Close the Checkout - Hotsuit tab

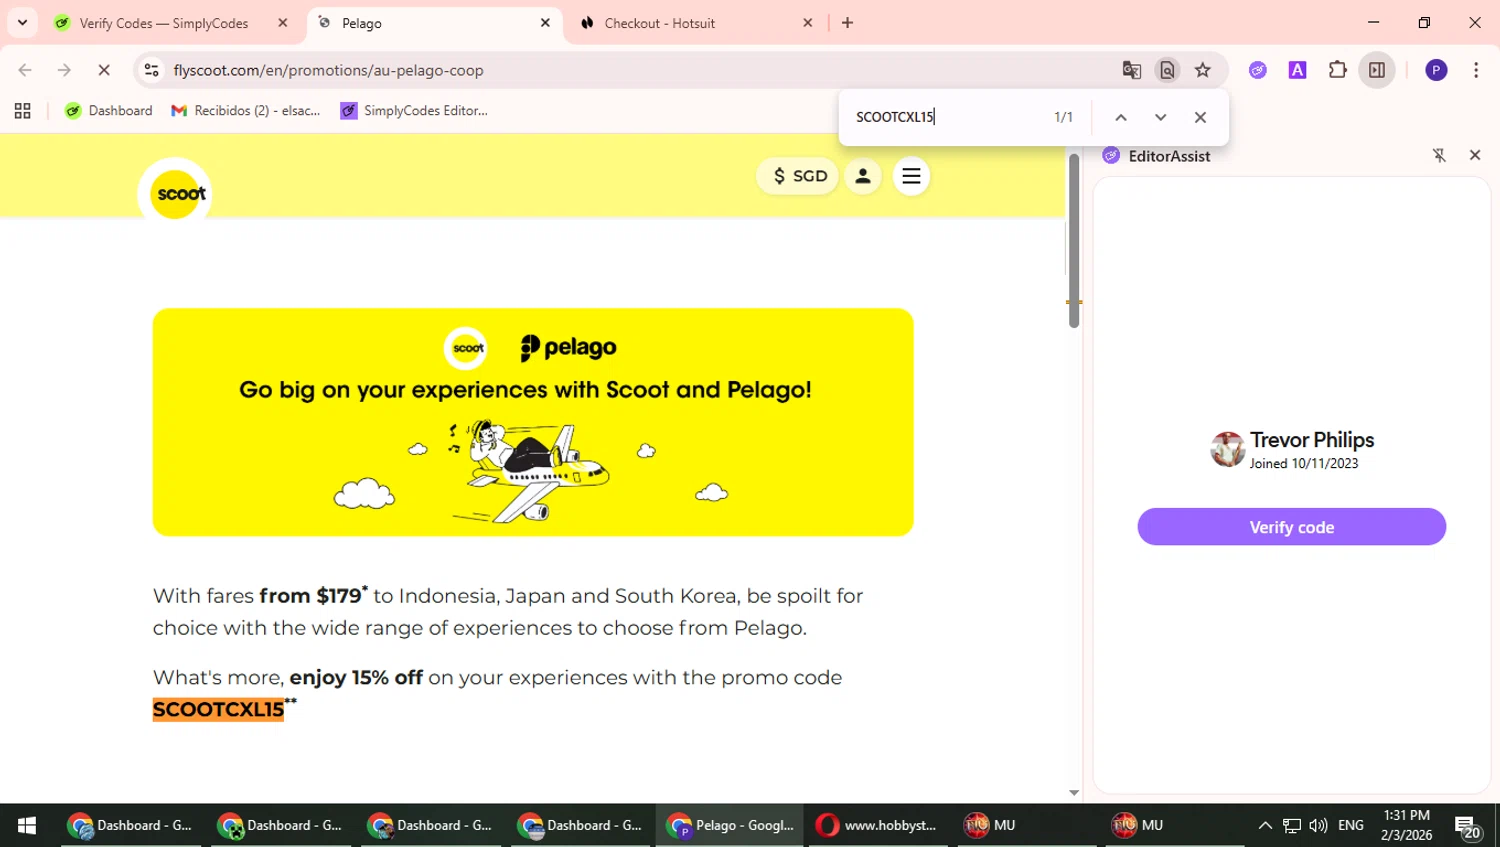tap(808, 23)
